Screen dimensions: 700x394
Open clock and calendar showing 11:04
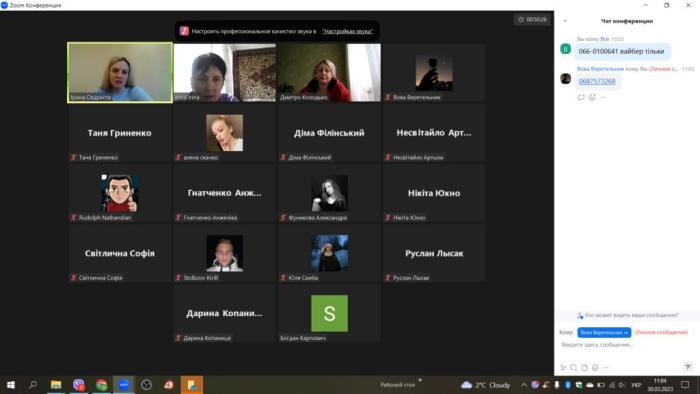pyautogui.click(x=660, y=385)
